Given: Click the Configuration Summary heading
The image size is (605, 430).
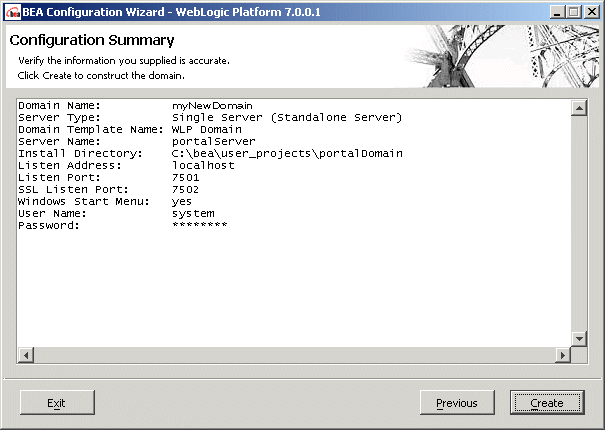Looking at the screenshot, I should click(x=92, y=40).
